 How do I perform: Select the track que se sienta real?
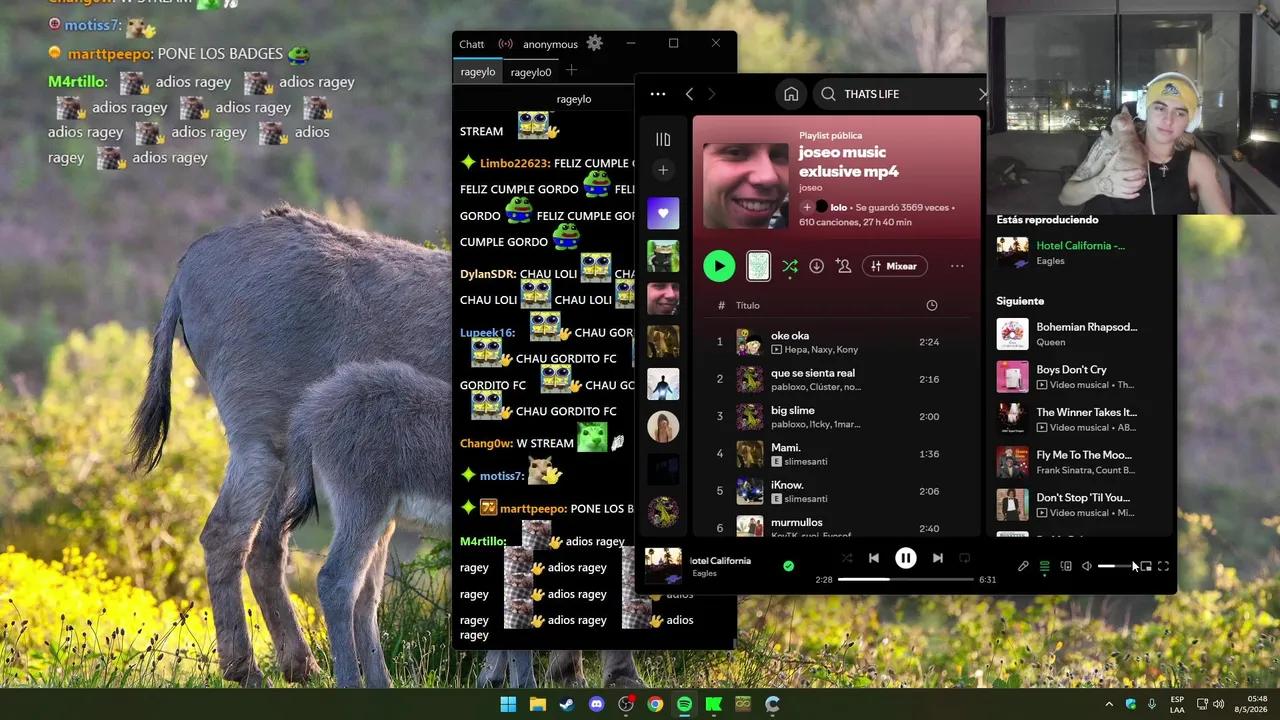click(x=838, y=379)
